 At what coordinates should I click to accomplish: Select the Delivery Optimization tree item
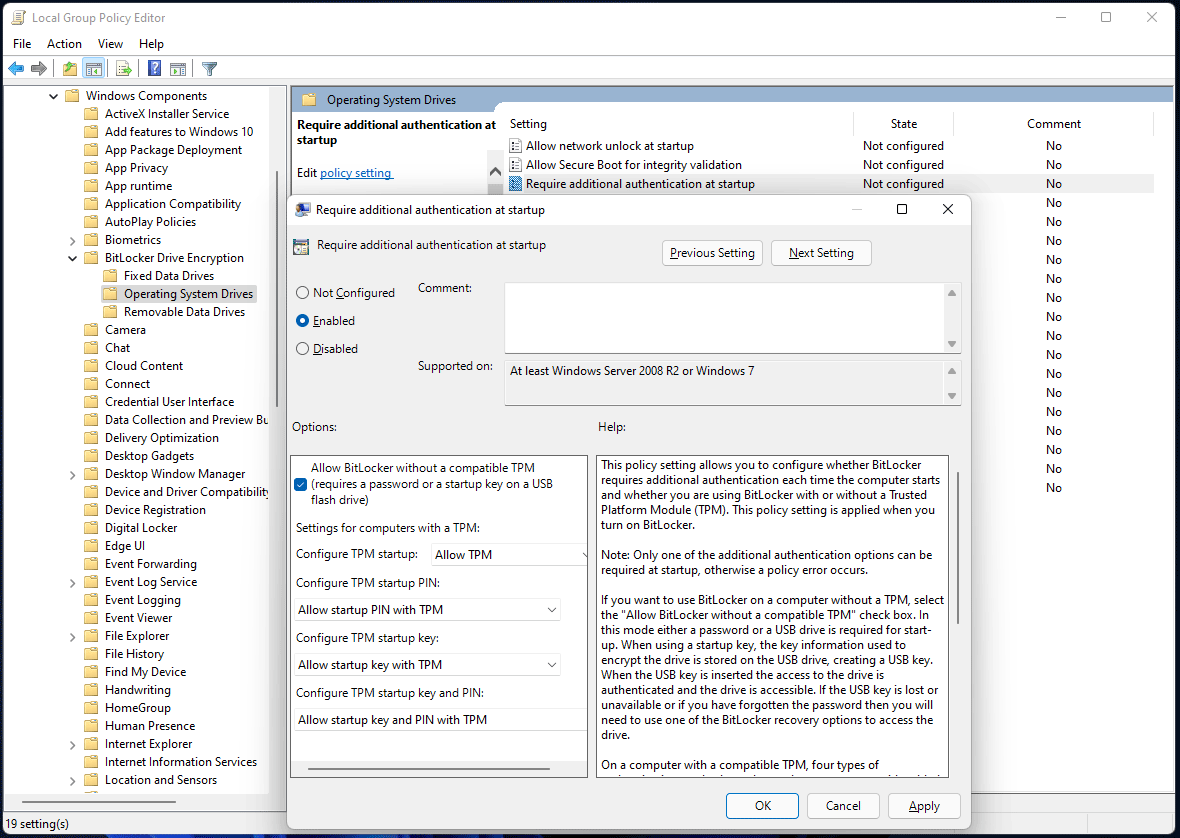pyautogui.click(x=162, y=438)
